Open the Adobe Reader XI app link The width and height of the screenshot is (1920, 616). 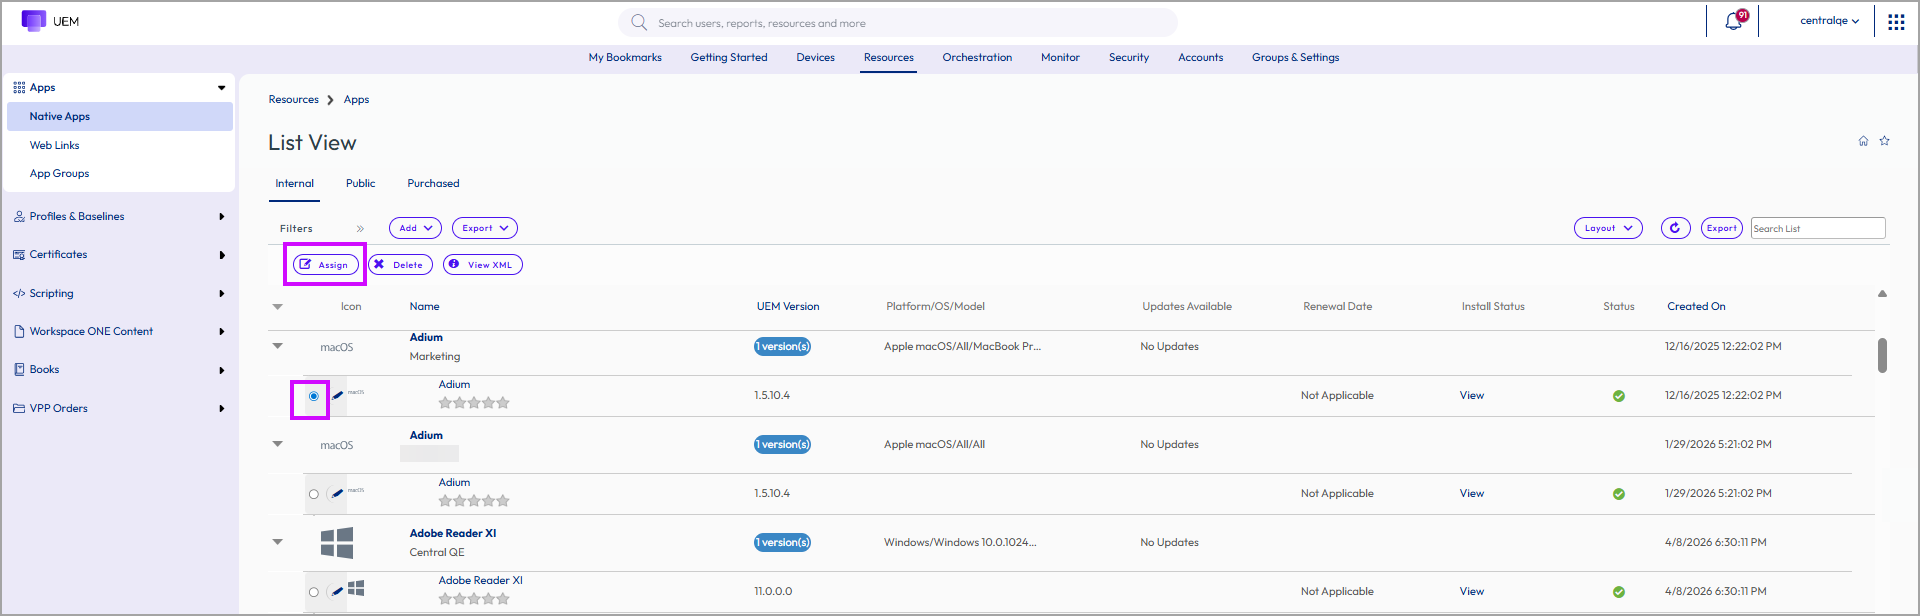[x=452, y=534]
